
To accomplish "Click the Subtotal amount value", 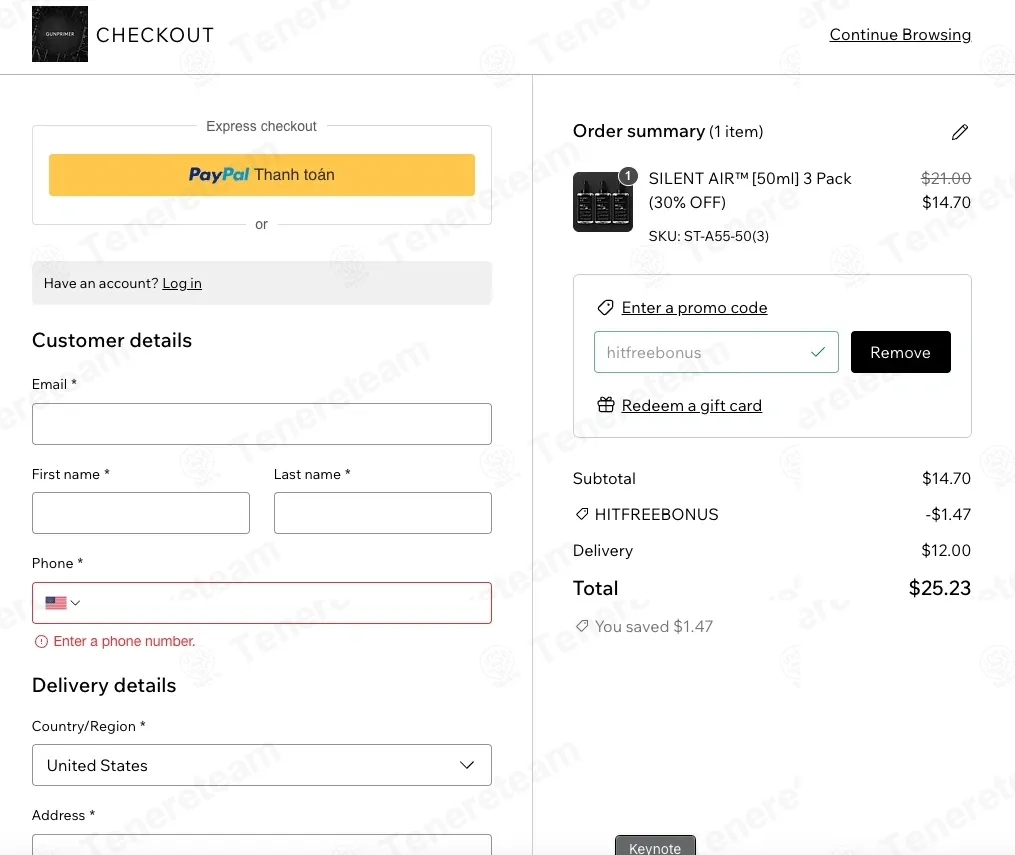I will pyautogui.click(x=946, y=478).
